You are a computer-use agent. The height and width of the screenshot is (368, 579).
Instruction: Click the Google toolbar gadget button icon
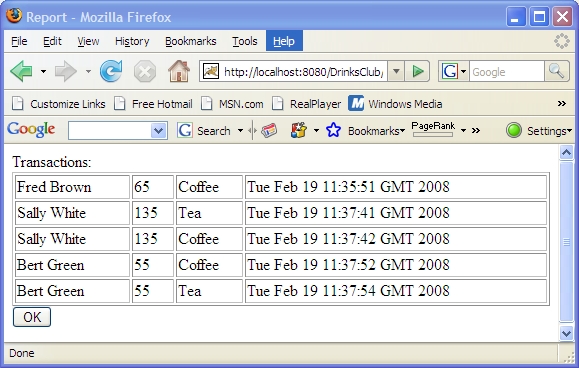click(x=299, y=130)
